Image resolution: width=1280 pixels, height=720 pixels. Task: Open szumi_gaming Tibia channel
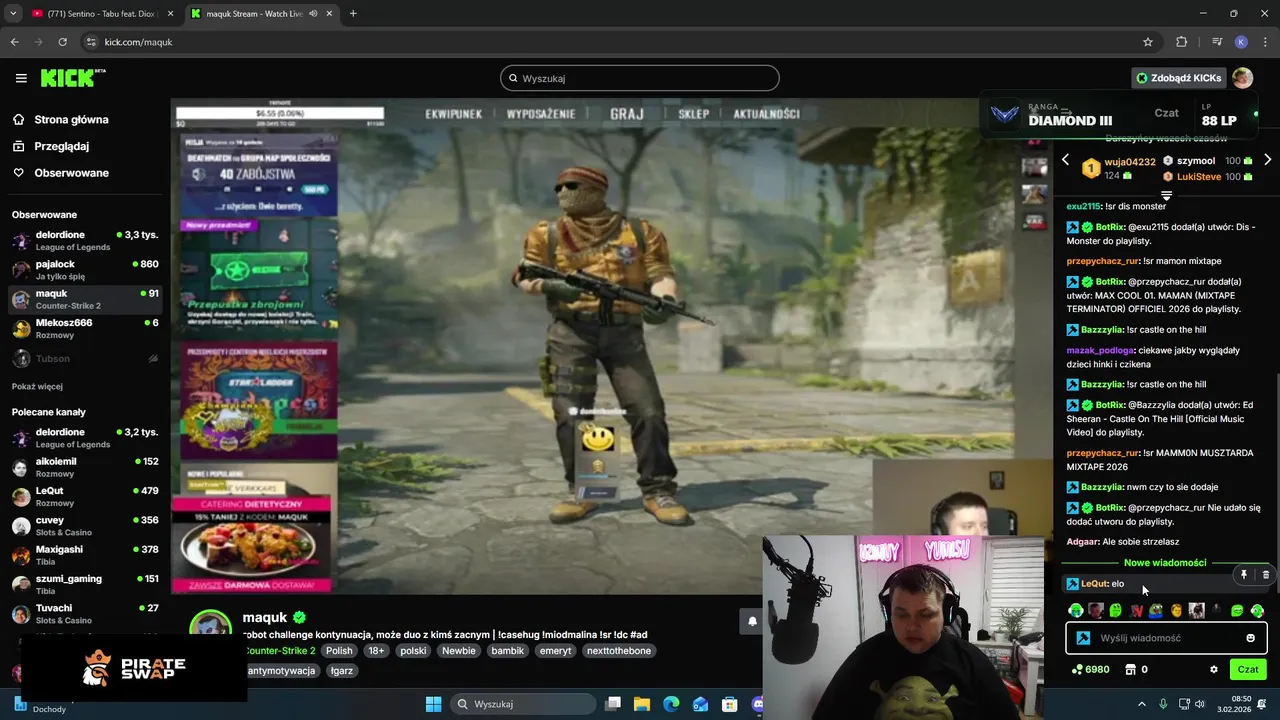pyautogui.click(x=85, y=584)
